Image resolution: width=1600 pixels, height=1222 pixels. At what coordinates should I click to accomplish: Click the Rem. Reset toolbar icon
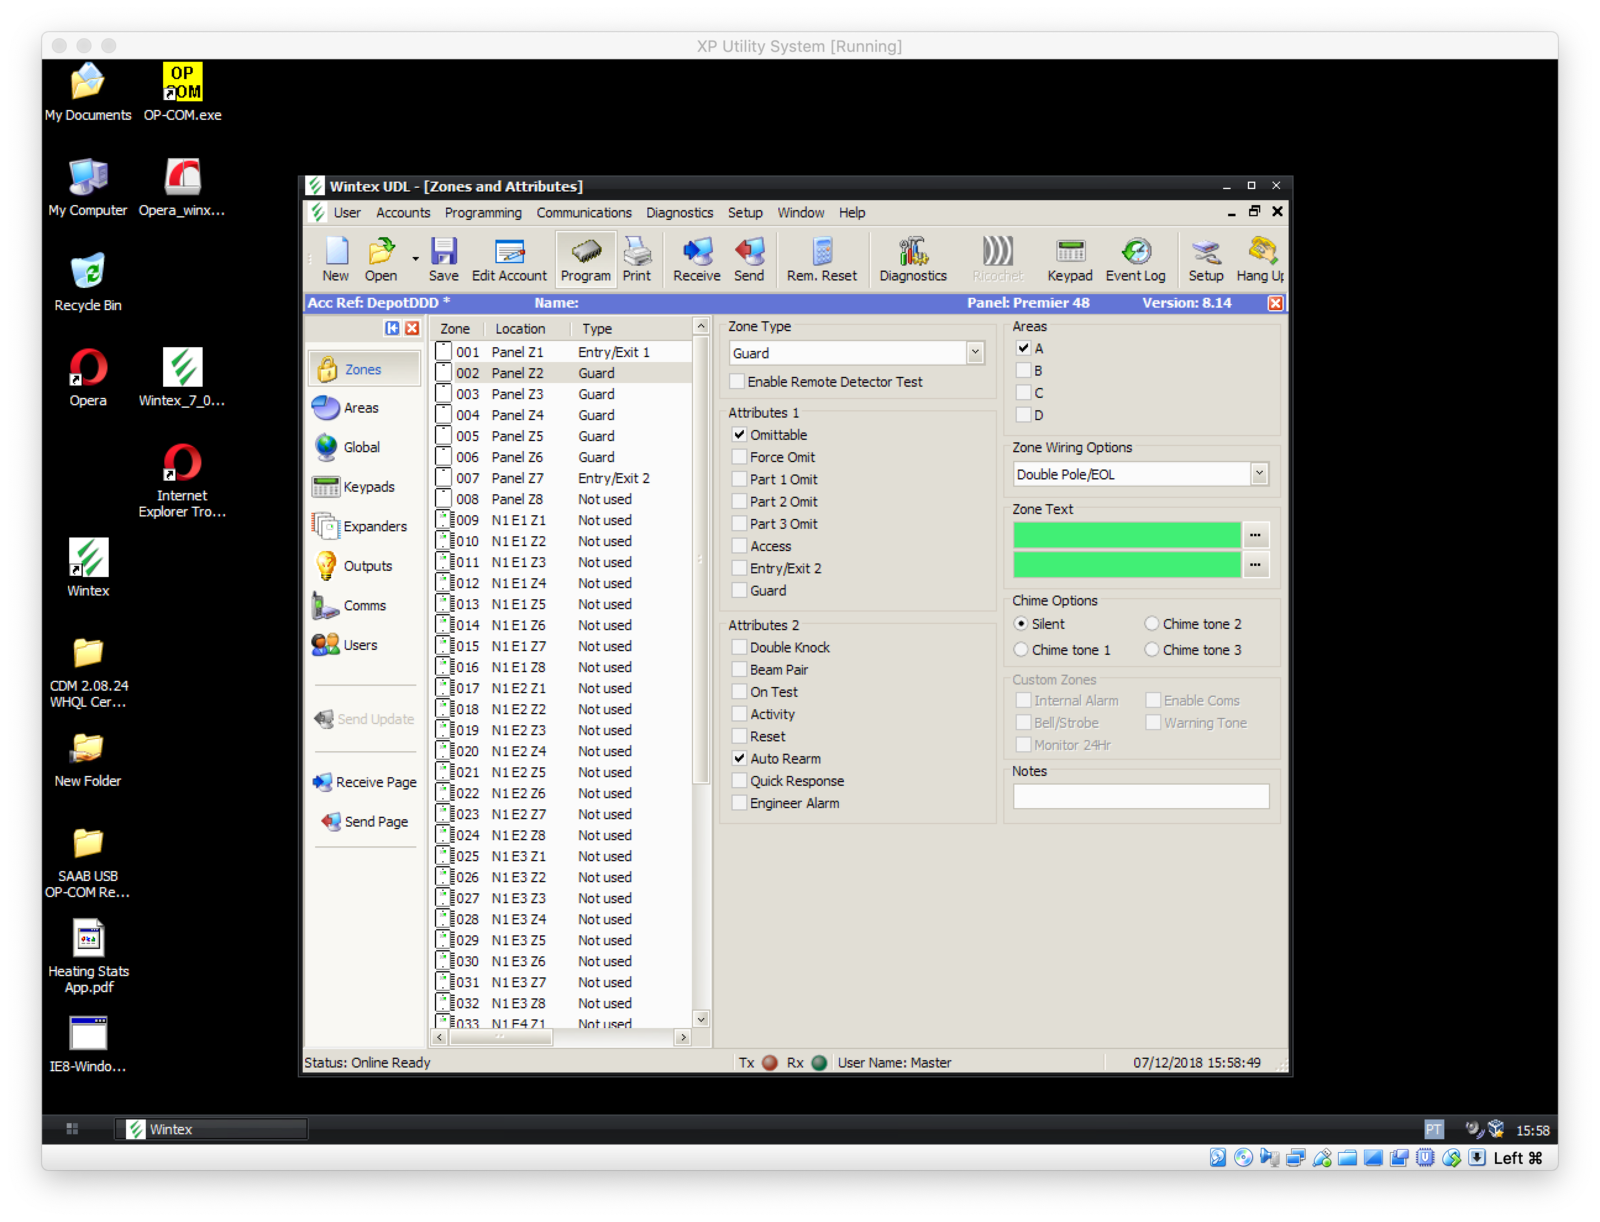click(822, 259)
